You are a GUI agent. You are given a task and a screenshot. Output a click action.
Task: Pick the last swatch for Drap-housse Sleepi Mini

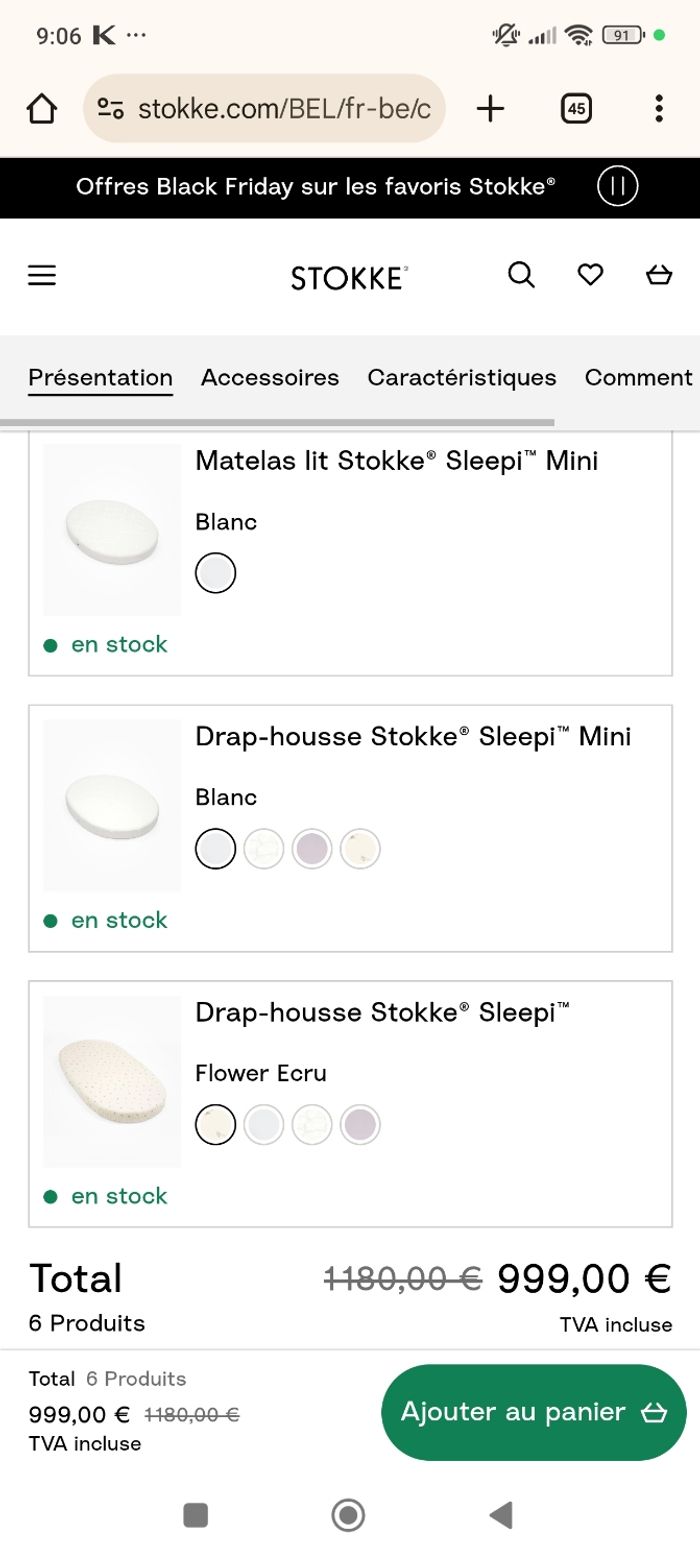click(360, 849)
